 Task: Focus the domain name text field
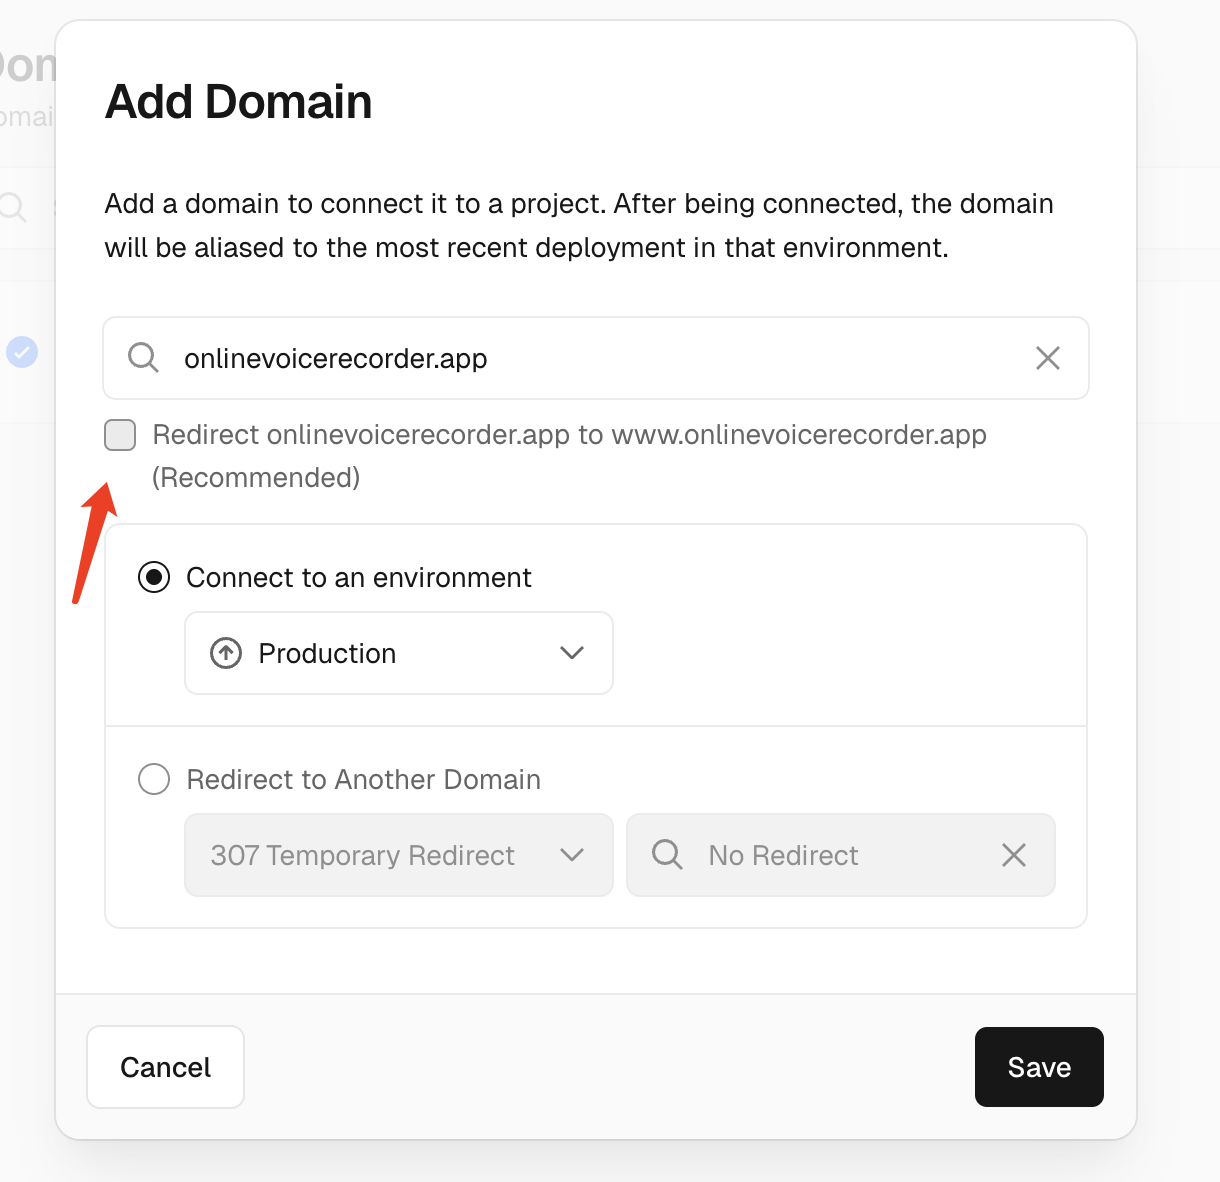point(600,358)
